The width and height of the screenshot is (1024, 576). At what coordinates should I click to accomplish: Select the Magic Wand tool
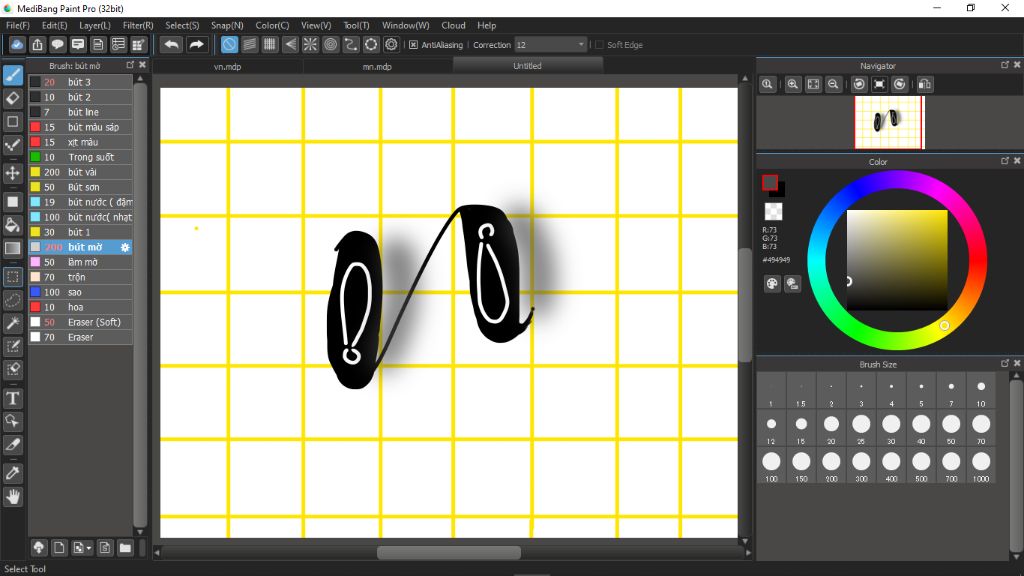(x=12, y=323)
